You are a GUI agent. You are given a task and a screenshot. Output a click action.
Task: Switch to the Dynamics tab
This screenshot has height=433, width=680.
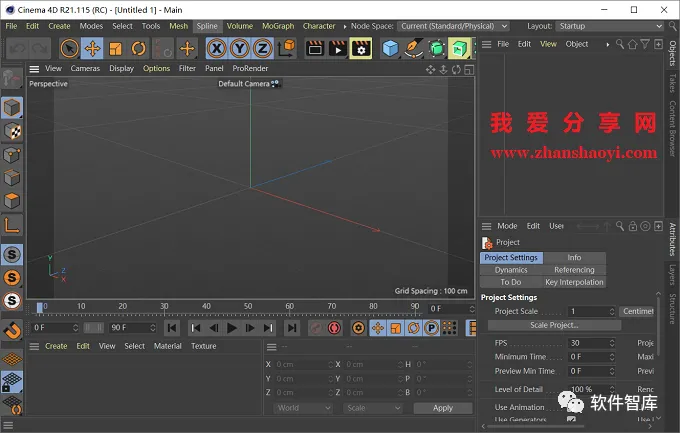pos(511,270)
